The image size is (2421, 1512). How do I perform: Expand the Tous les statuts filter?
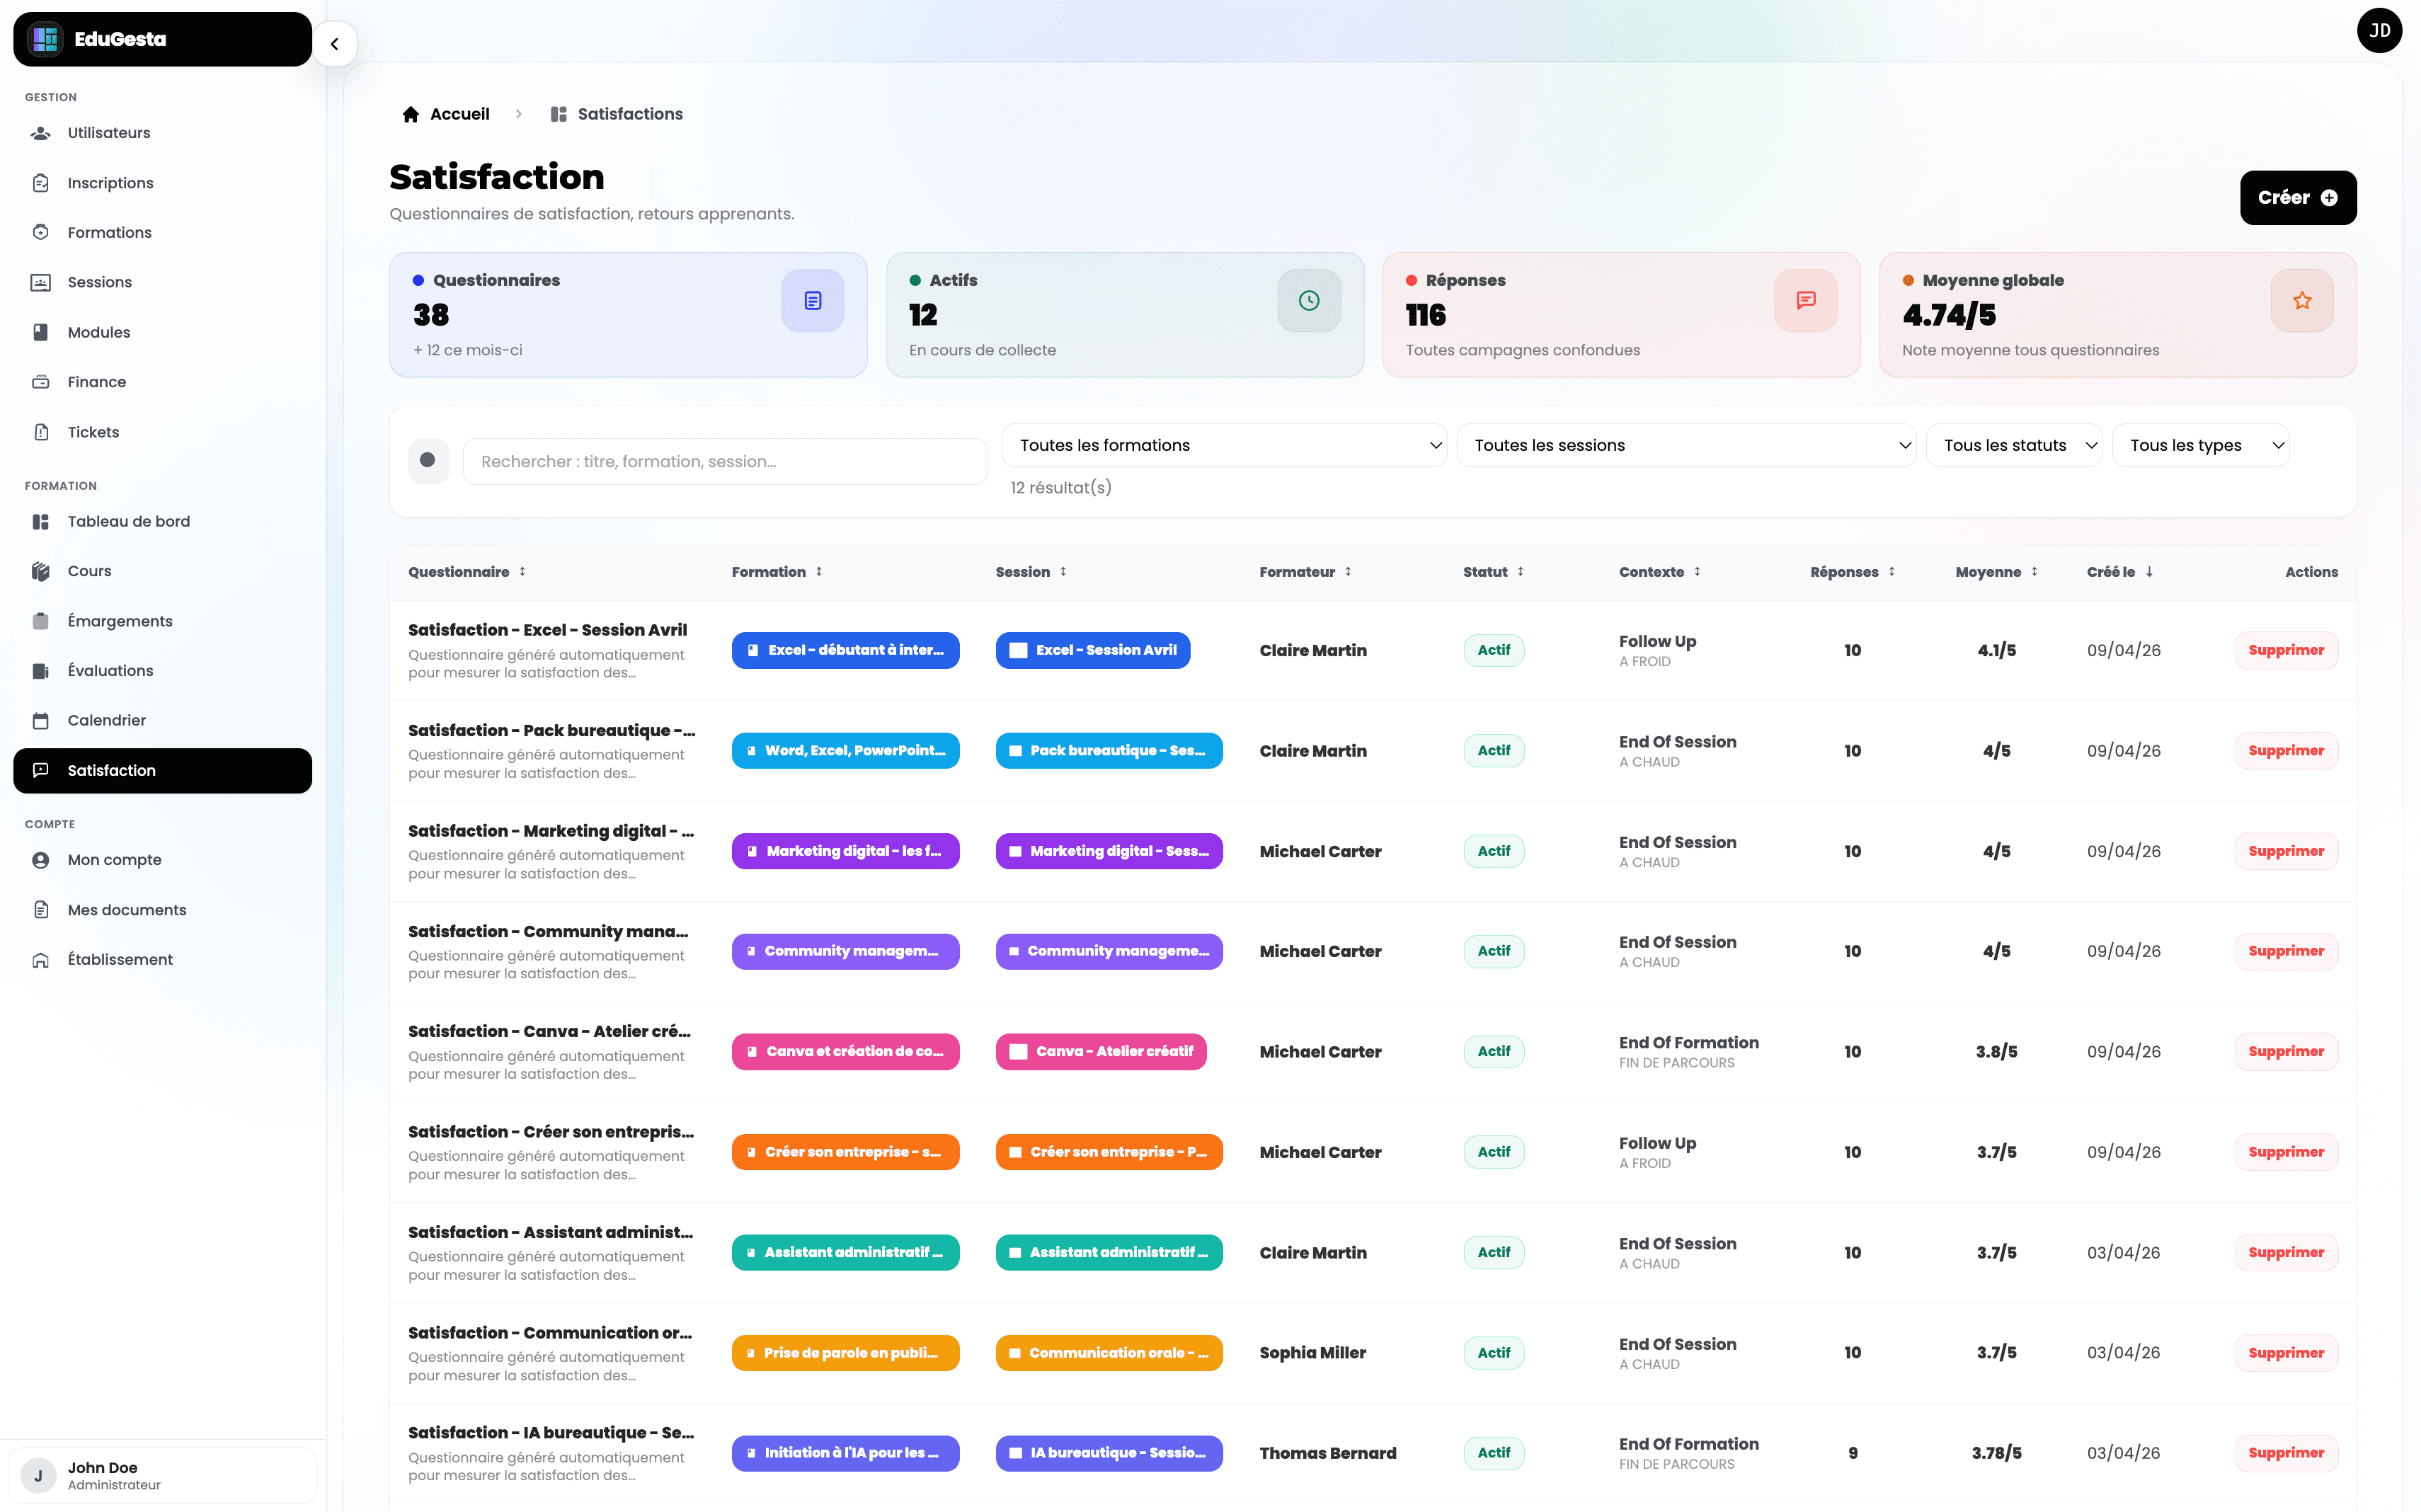pos(2014,445)
